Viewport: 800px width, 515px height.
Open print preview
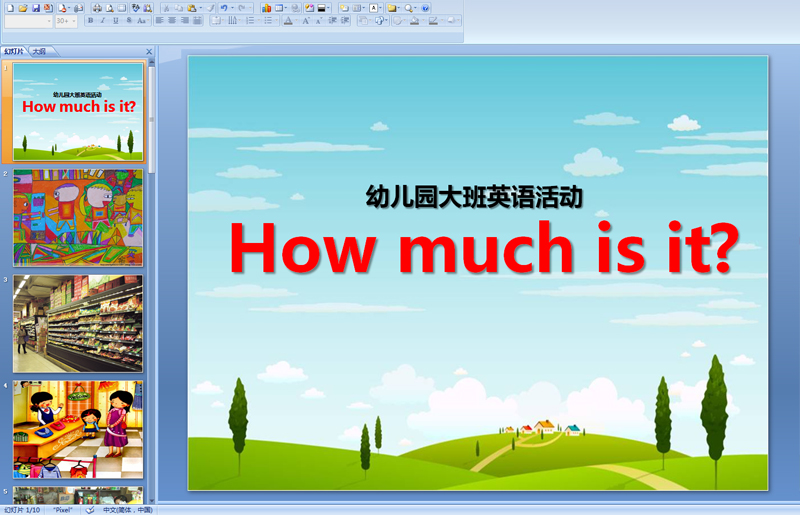110,8
